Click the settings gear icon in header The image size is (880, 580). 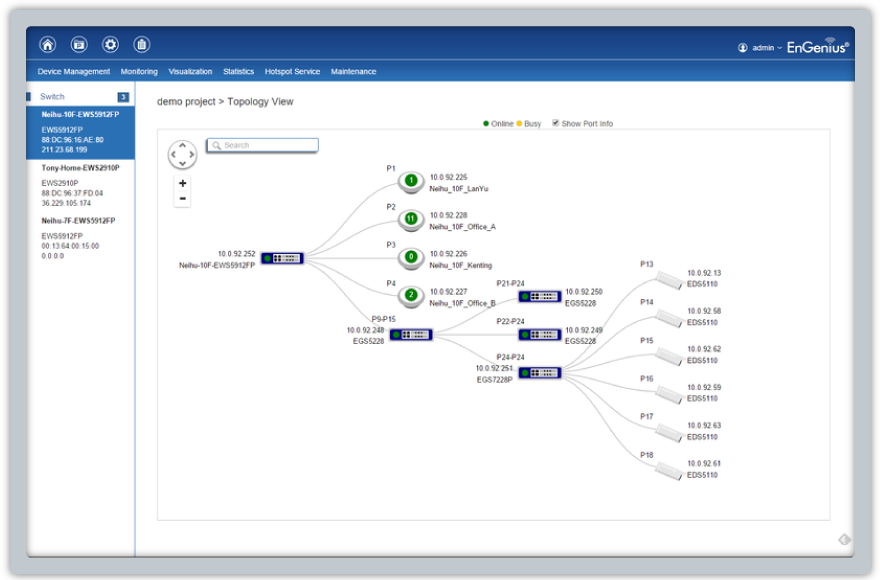(x=111, y=44)
